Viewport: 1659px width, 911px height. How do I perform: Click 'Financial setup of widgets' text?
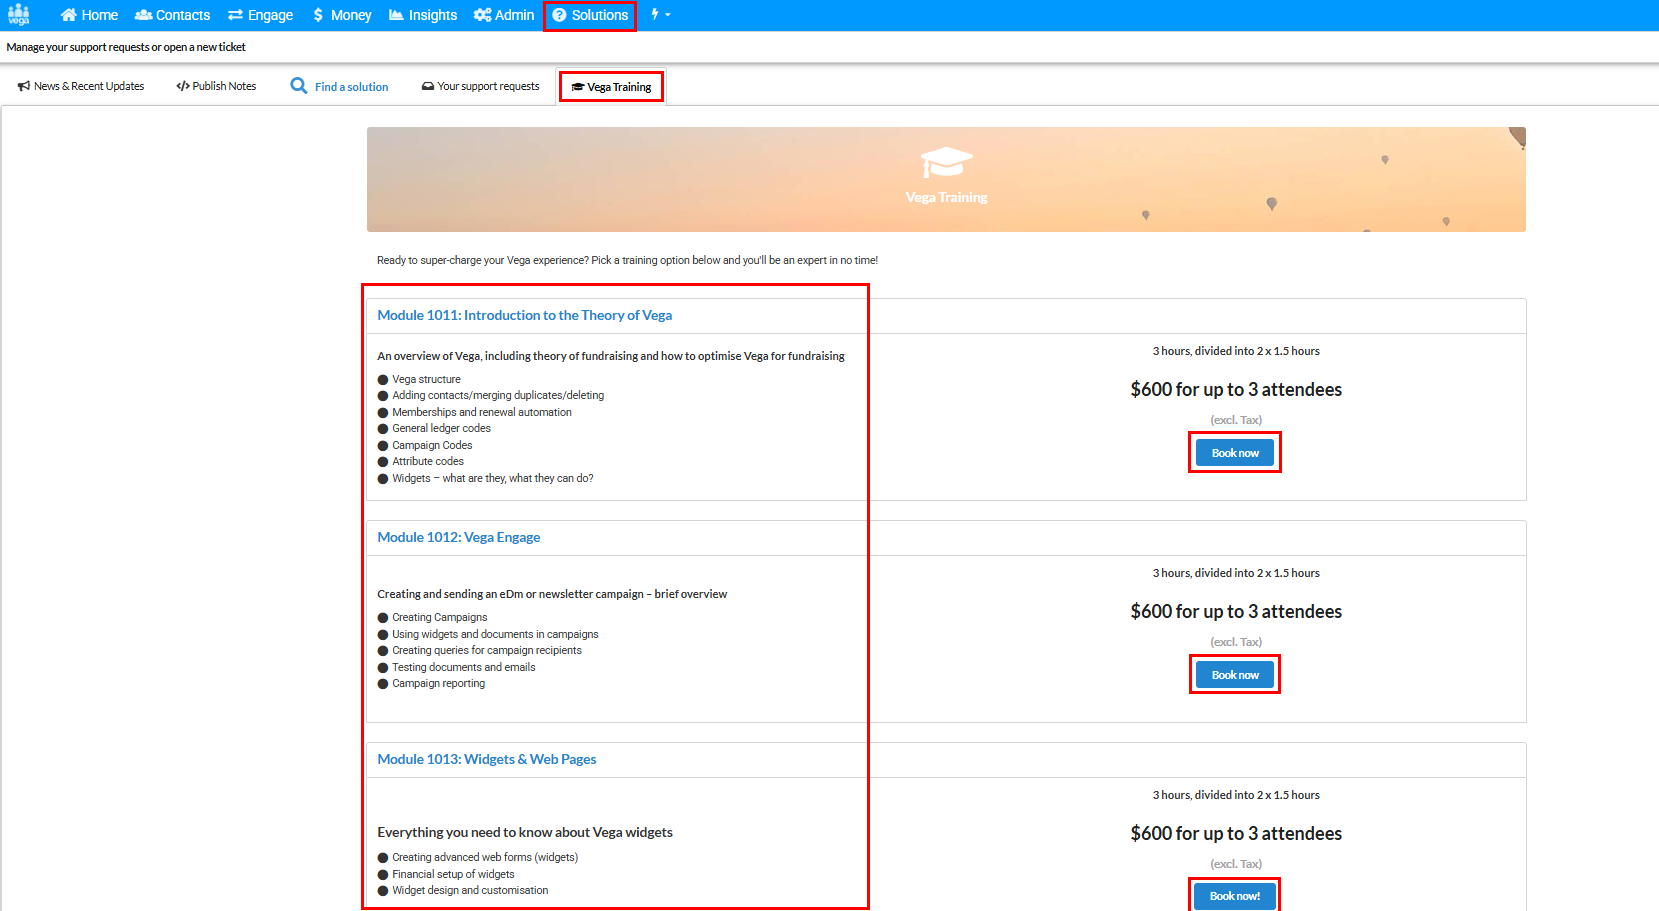click(x=453, y=874)
